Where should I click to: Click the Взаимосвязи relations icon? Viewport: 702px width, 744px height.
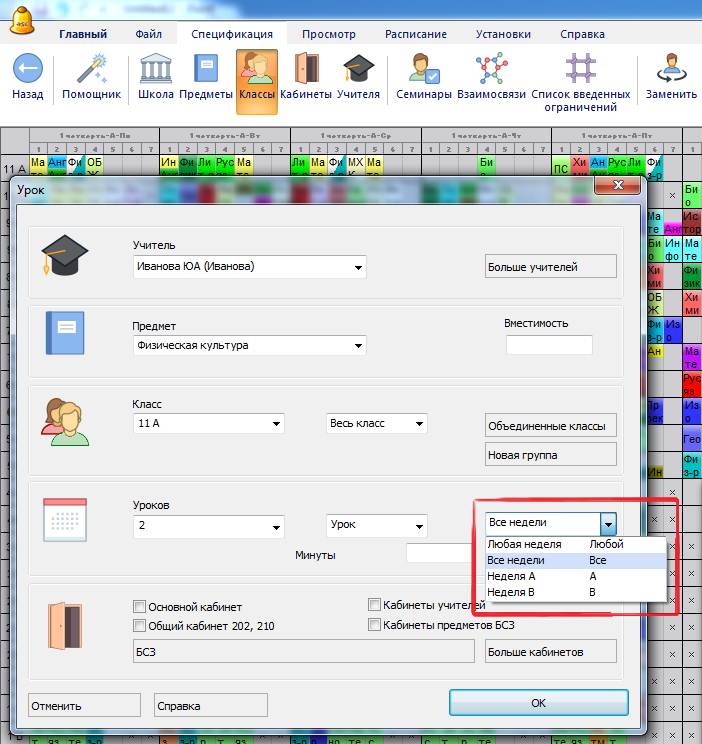[x=491, y=70]
